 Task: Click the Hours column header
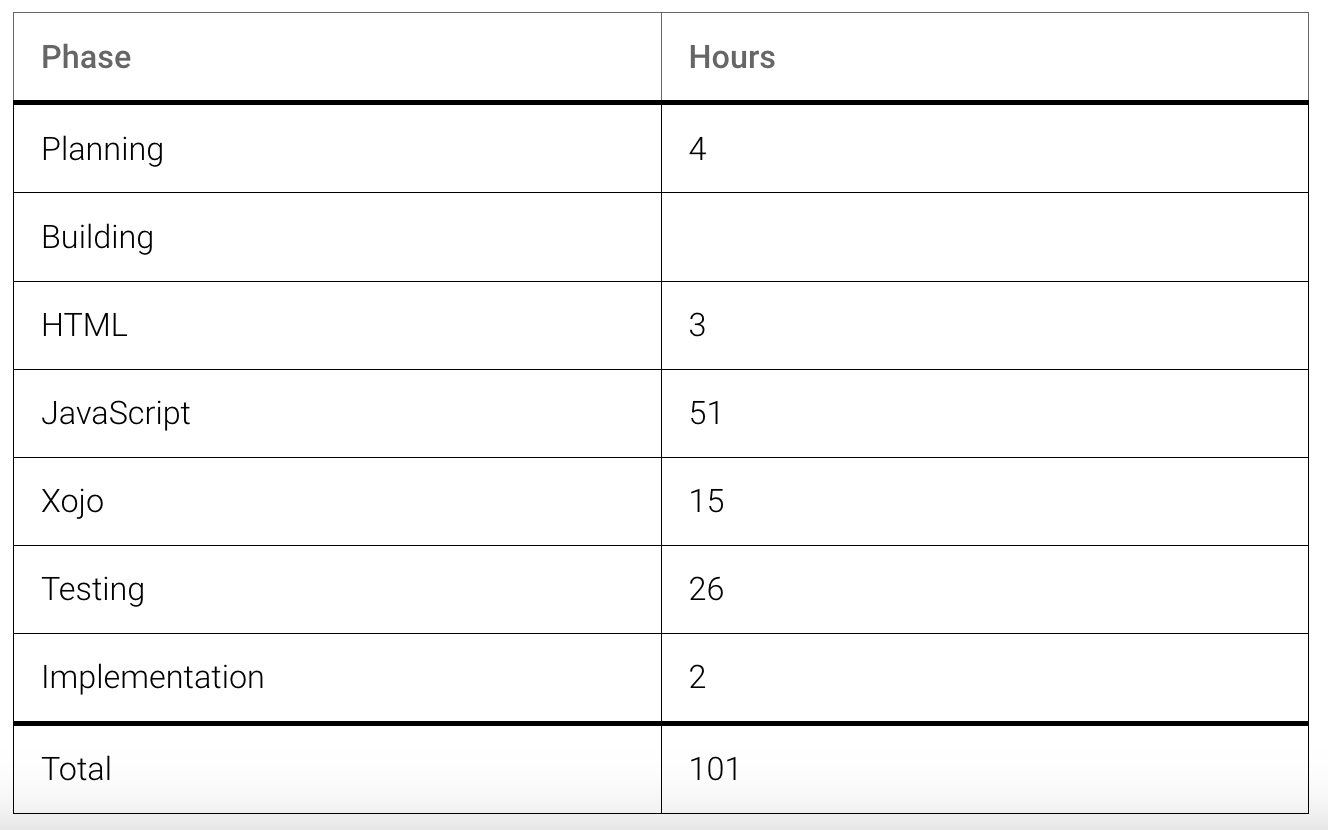(732, 57)
